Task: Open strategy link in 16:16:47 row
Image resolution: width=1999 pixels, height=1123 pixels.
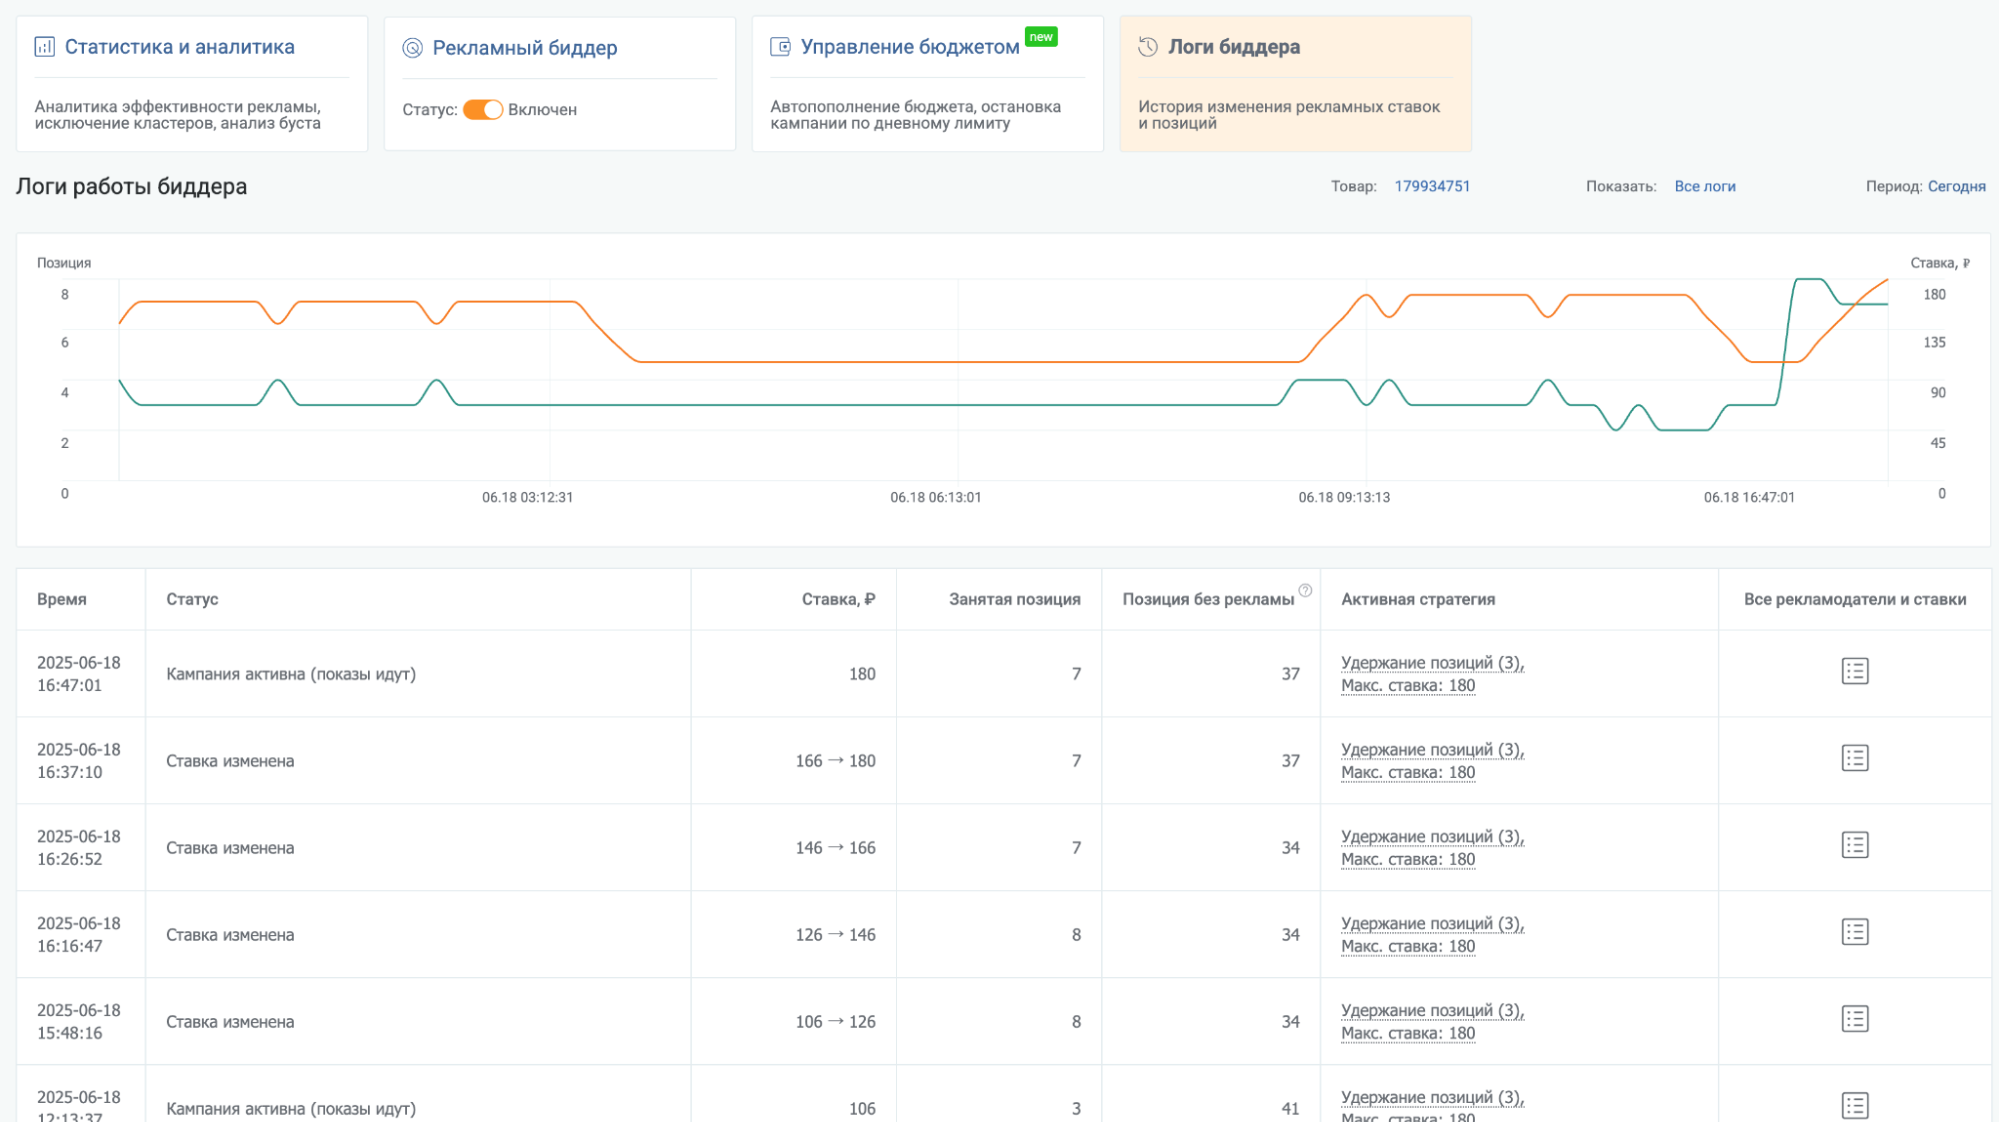Action: (1432, 935)
